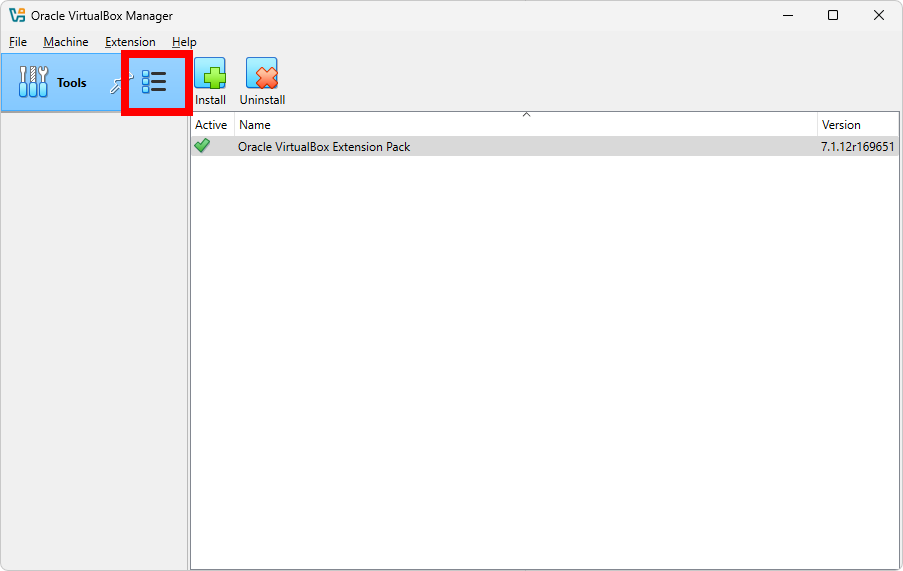This screenshot has height=571, width=903.
Task: Sort by the Active column header
Action: tap(211, 125)
